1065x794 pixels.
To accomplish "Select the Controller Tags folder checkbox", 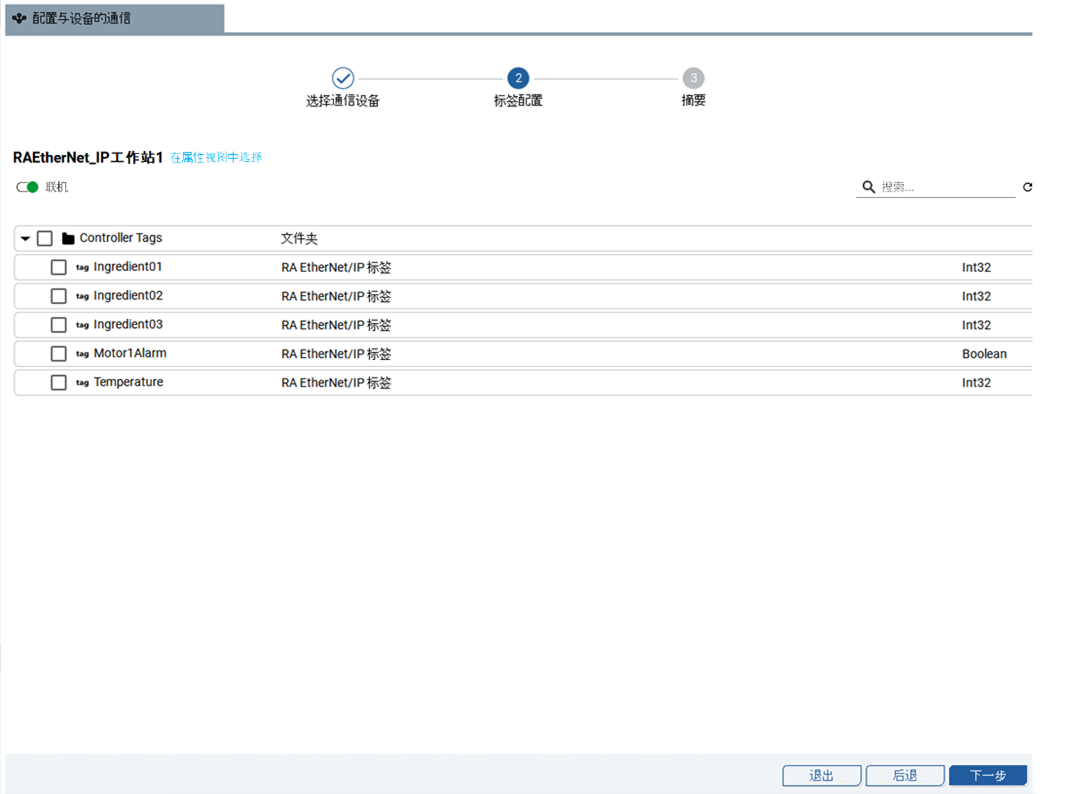I will click(45, 239).
